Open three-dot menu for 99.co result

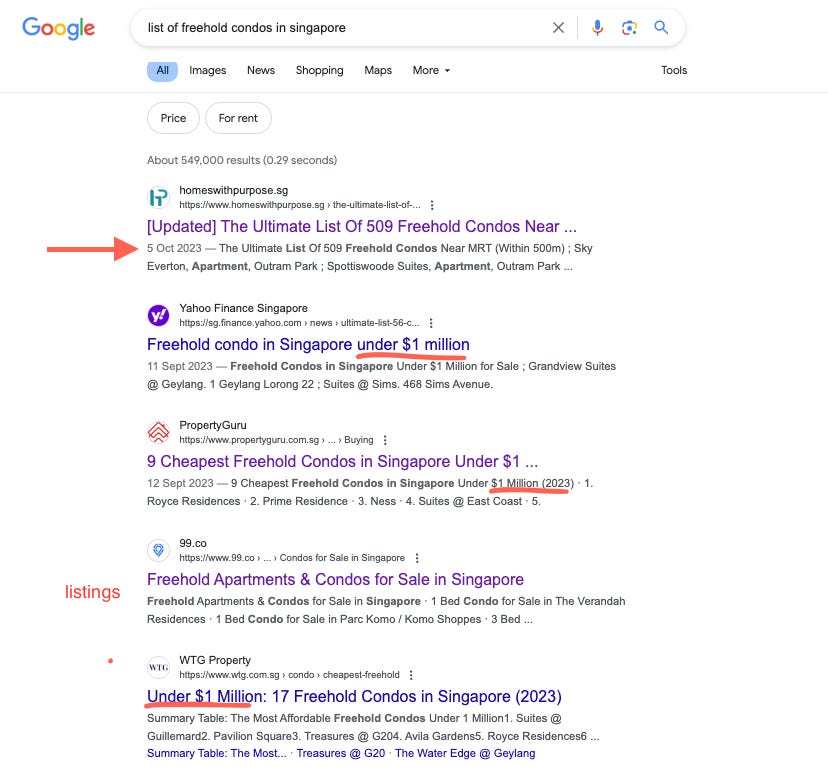coord(417,558)
